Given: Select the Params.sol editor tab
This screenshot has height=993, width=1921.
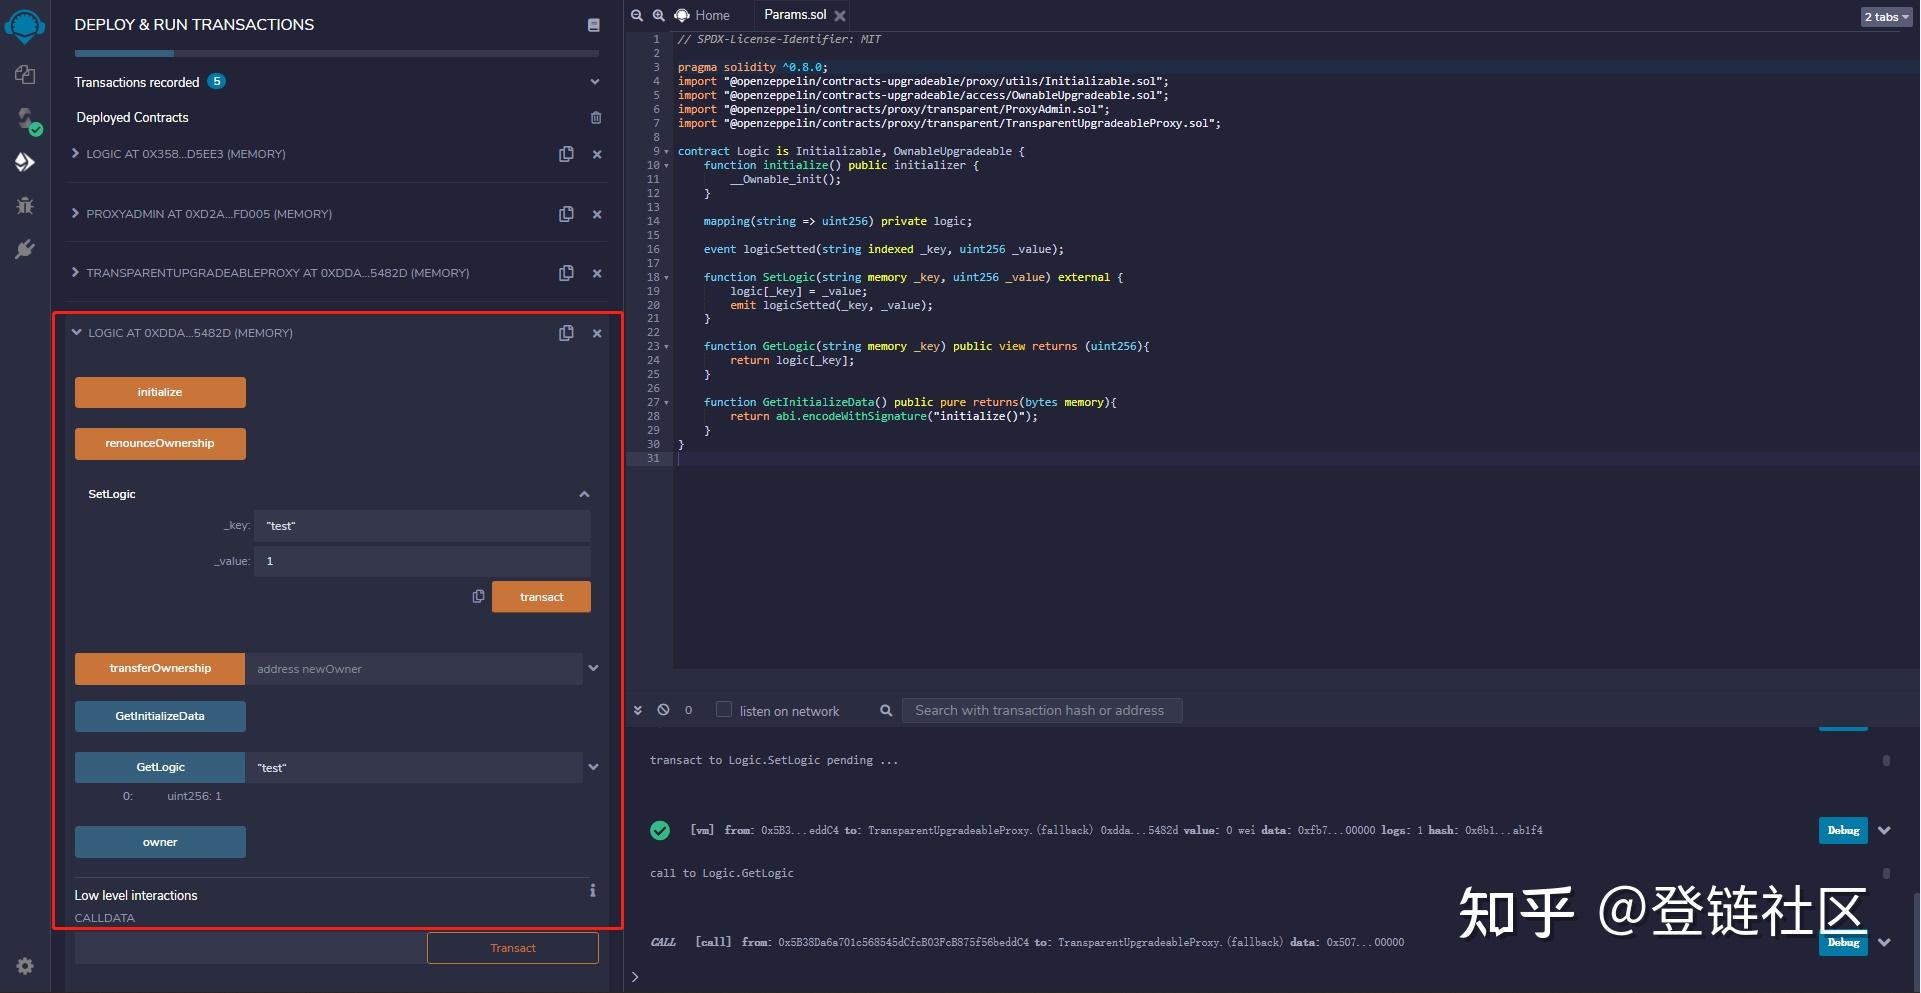Looking at the screenshot, I should point(795,15).
